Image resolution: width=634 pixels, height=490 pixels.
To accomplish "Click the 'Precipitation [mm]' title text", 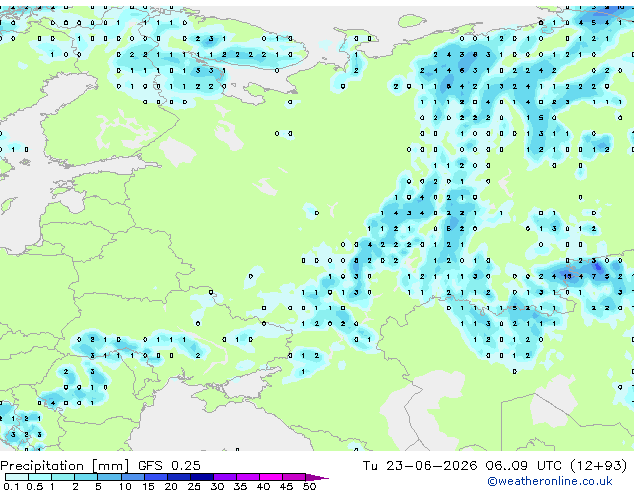I will point(65,466).
